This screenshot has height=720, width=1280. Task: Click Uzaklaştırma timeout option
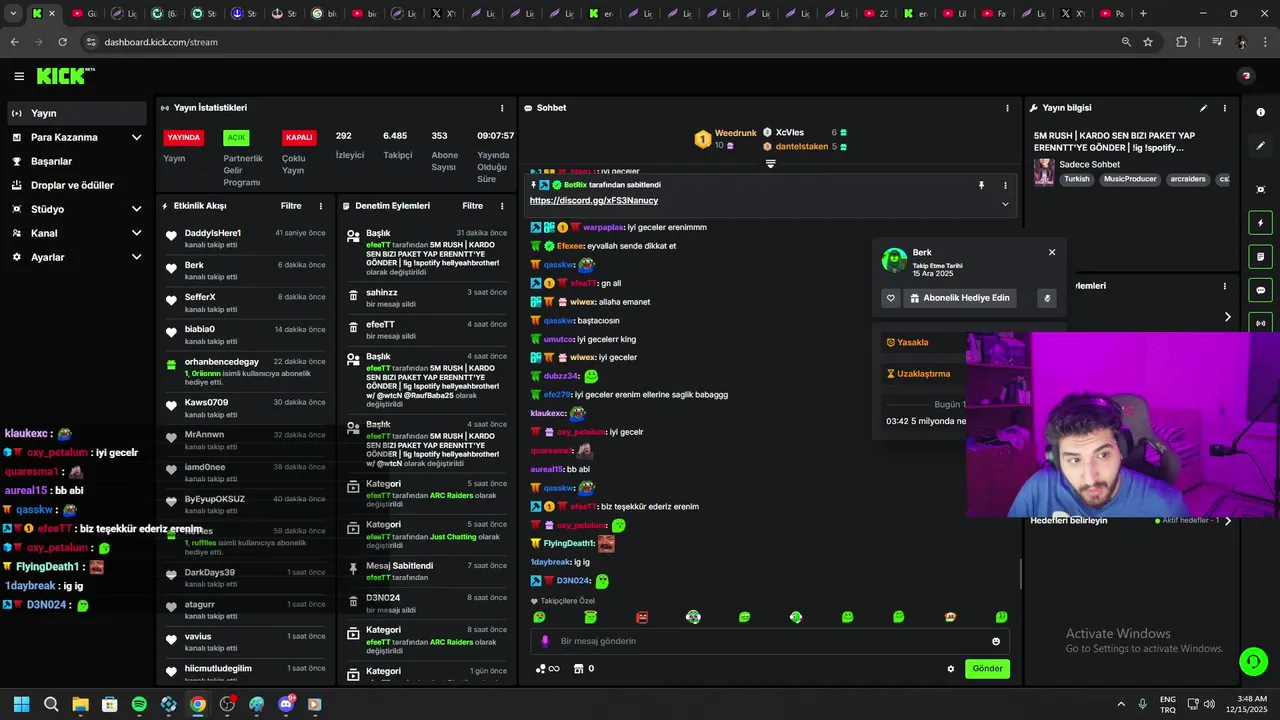pos(918,374)
